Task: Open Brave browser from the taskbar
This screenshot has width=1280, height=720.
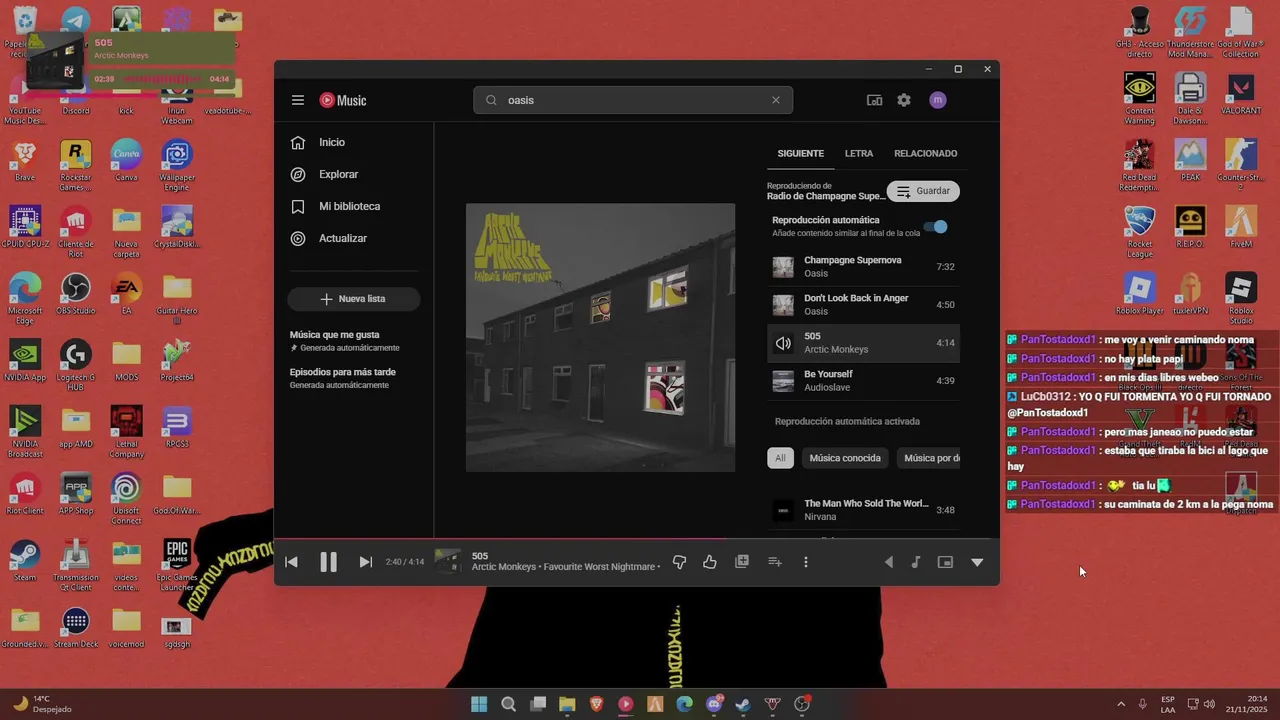Action: (596, 704)
